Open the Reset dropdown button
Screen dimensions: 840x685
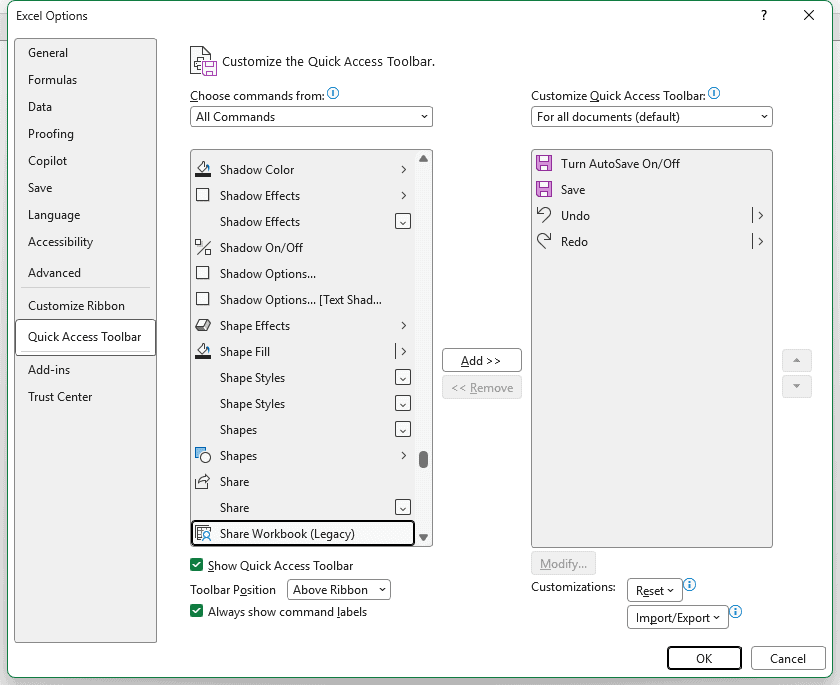pos(654,590)
